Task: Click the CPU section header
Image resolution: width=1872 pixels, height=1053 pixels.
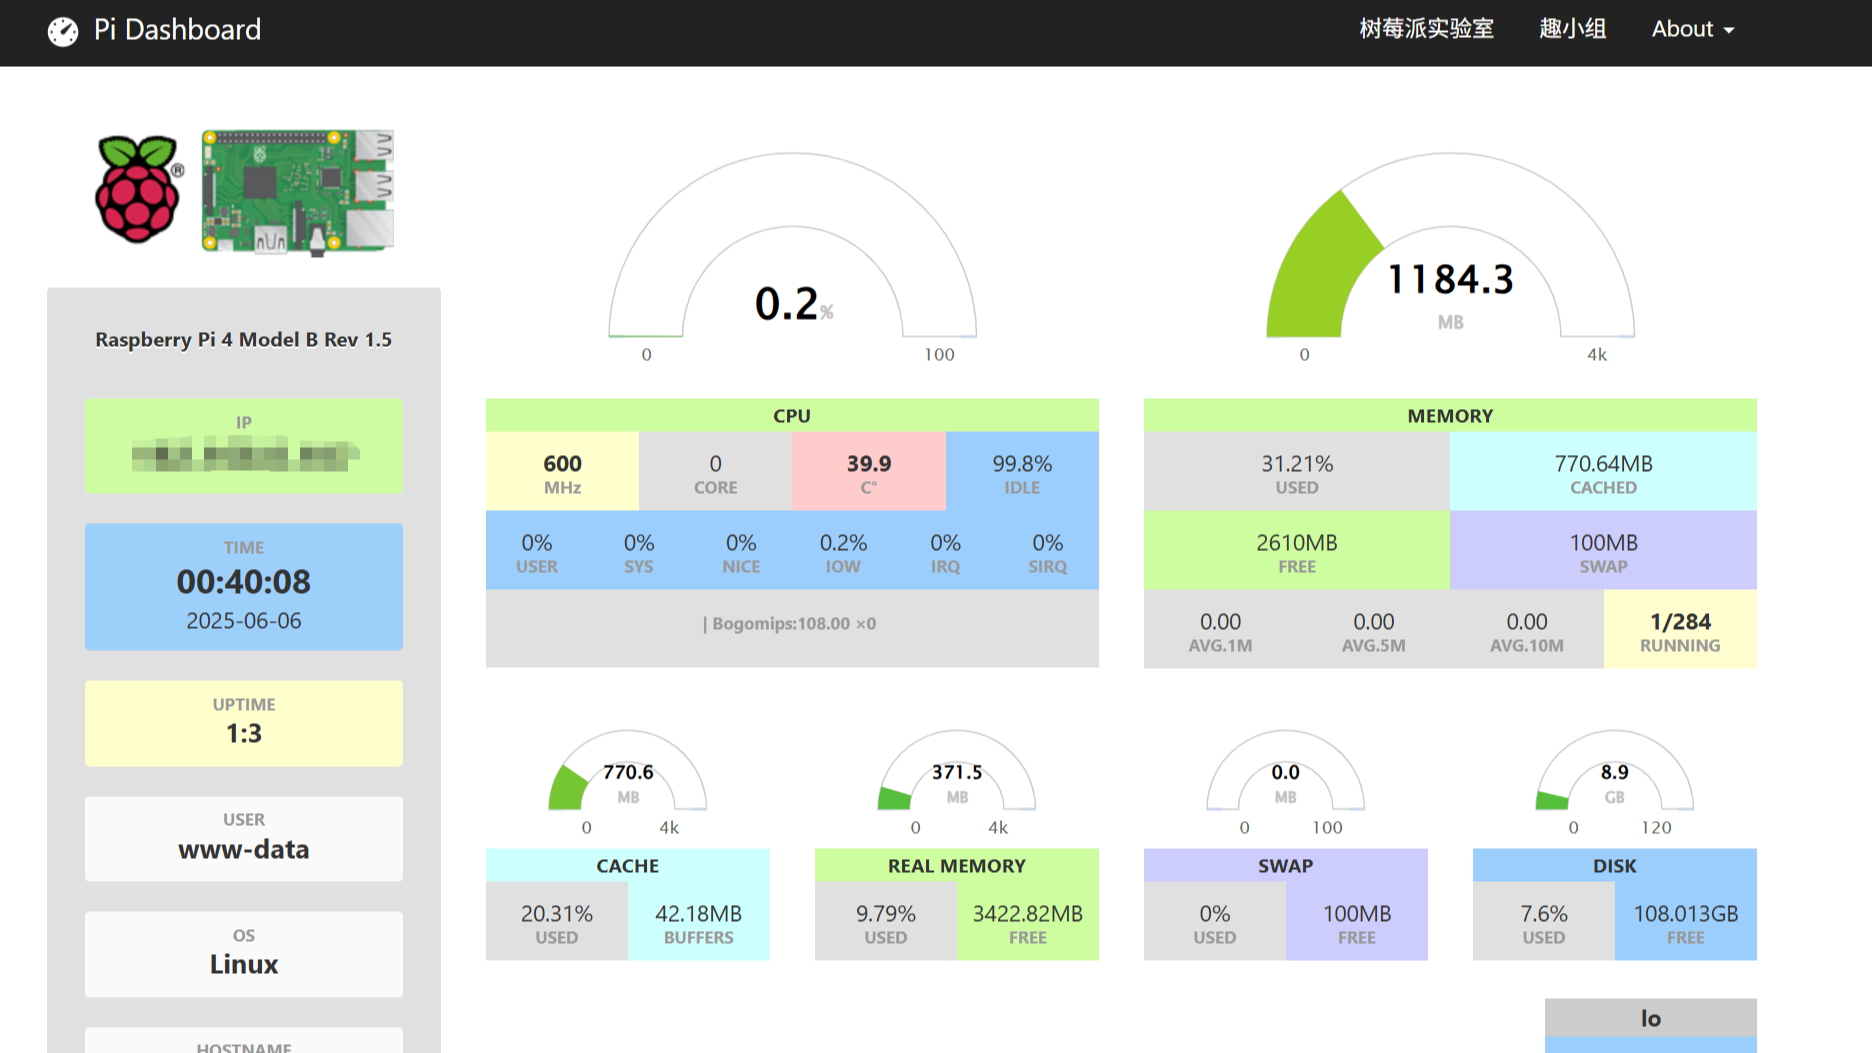Action: 792,415
